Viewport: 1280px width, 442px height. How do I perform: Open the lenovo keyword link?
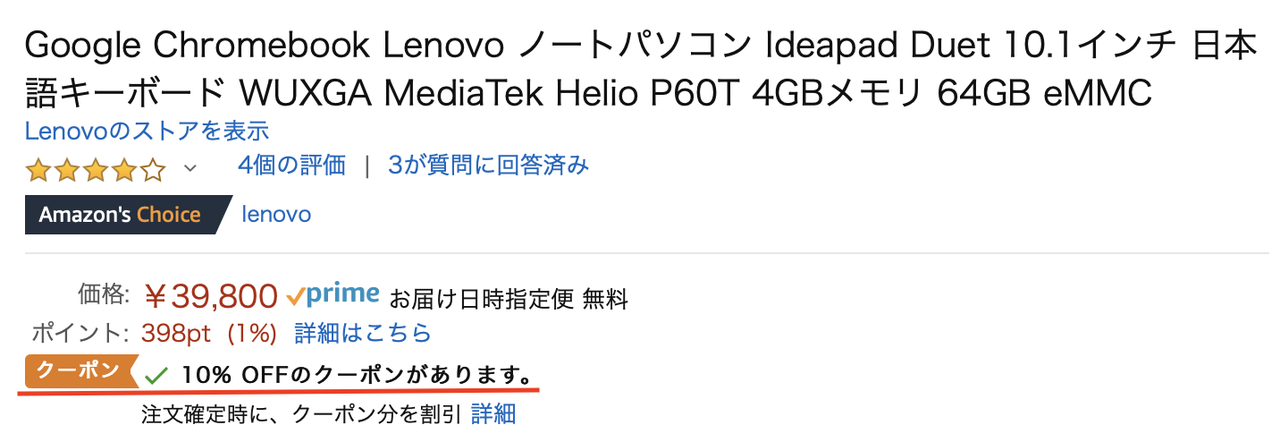276,214
